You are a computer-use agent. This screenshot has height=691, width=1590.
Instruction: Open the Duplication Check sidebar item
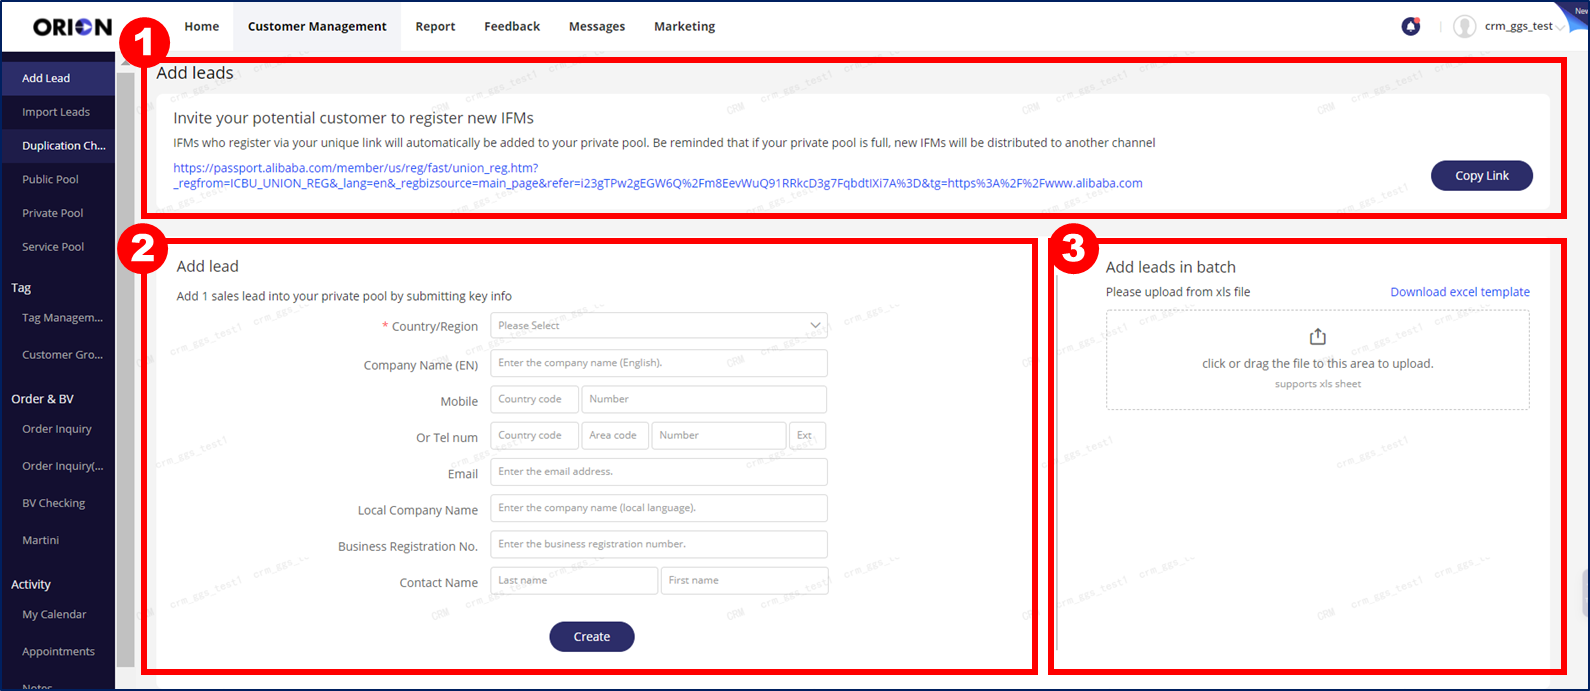coord(58,146)
